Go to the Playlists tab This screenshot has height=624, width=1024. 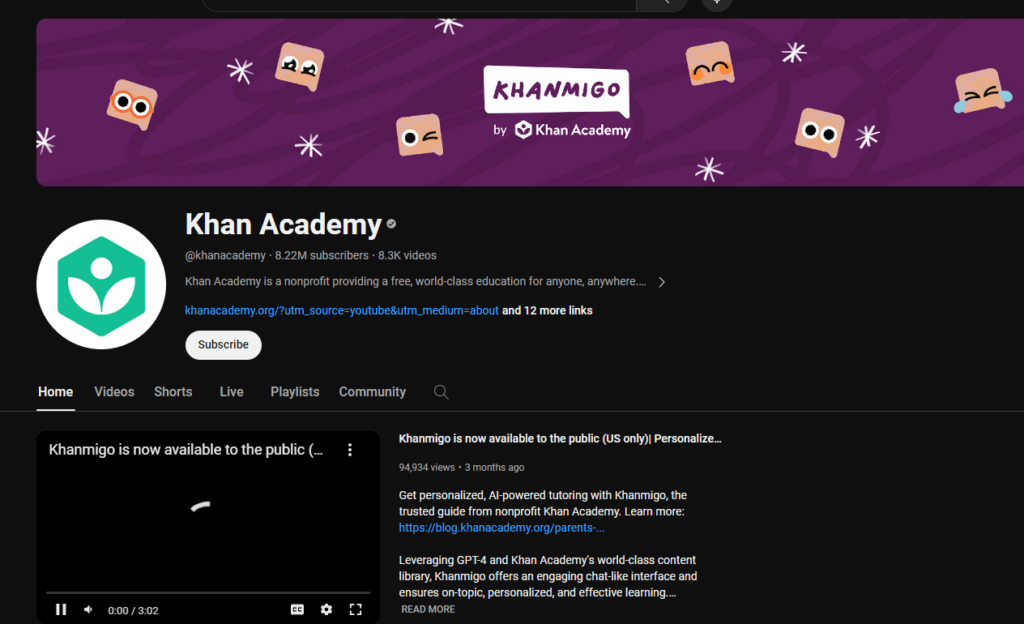295,392
